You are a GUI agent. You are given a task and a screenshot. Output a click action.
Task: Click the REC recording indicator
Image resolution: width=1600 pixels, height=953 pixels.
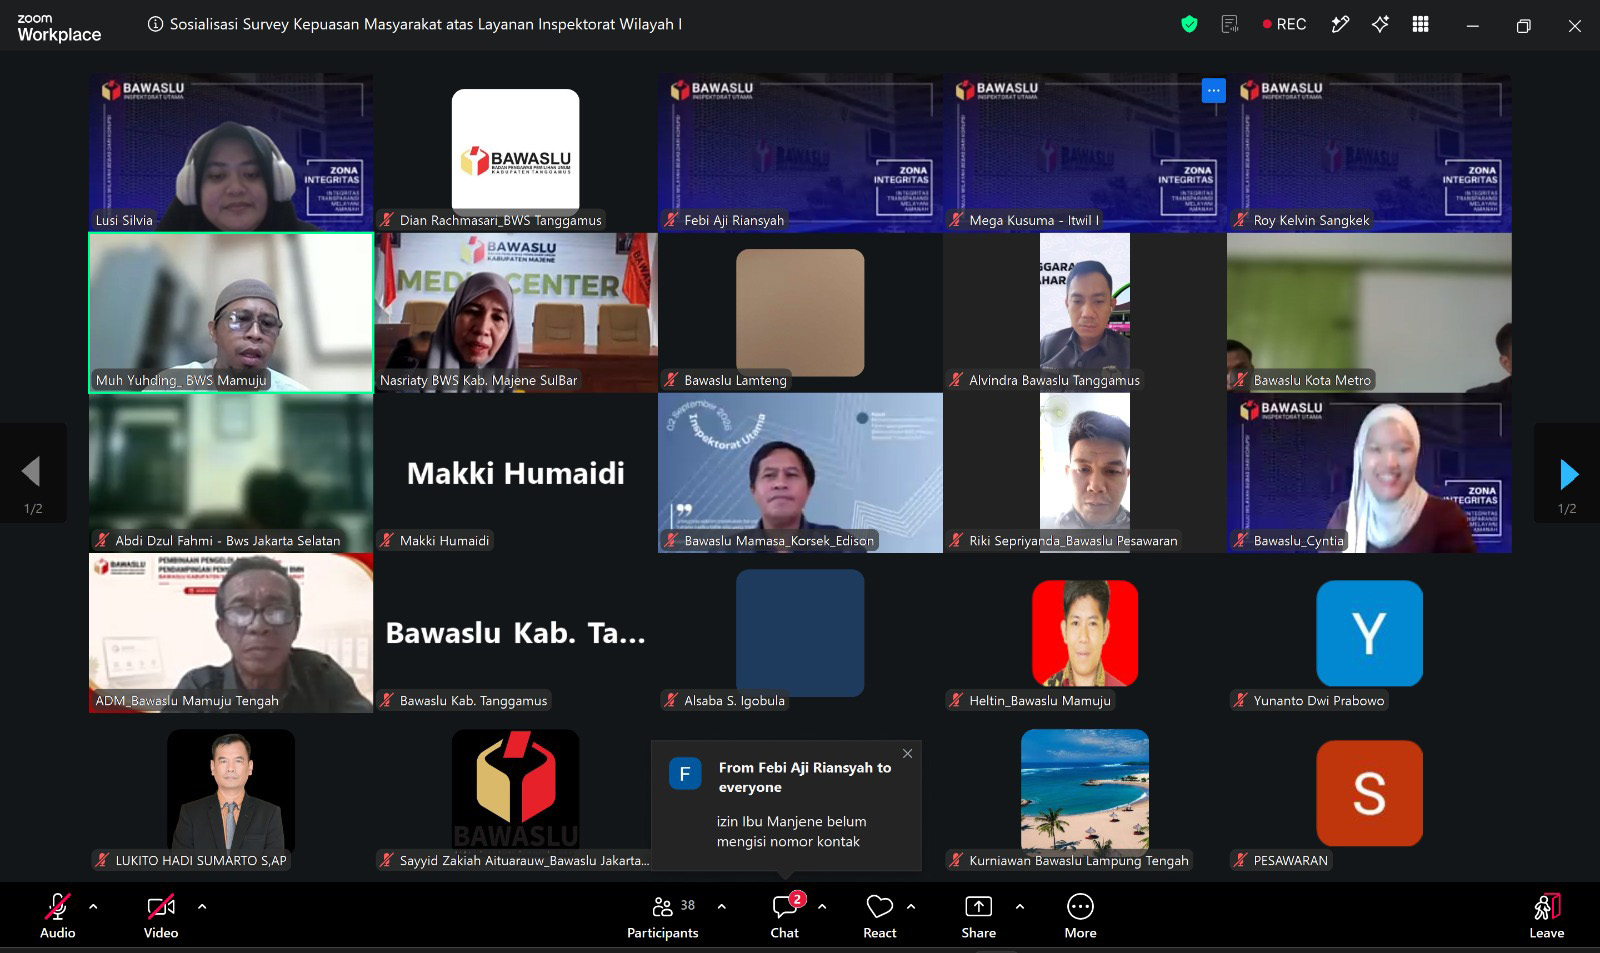tap(1285, 25)
